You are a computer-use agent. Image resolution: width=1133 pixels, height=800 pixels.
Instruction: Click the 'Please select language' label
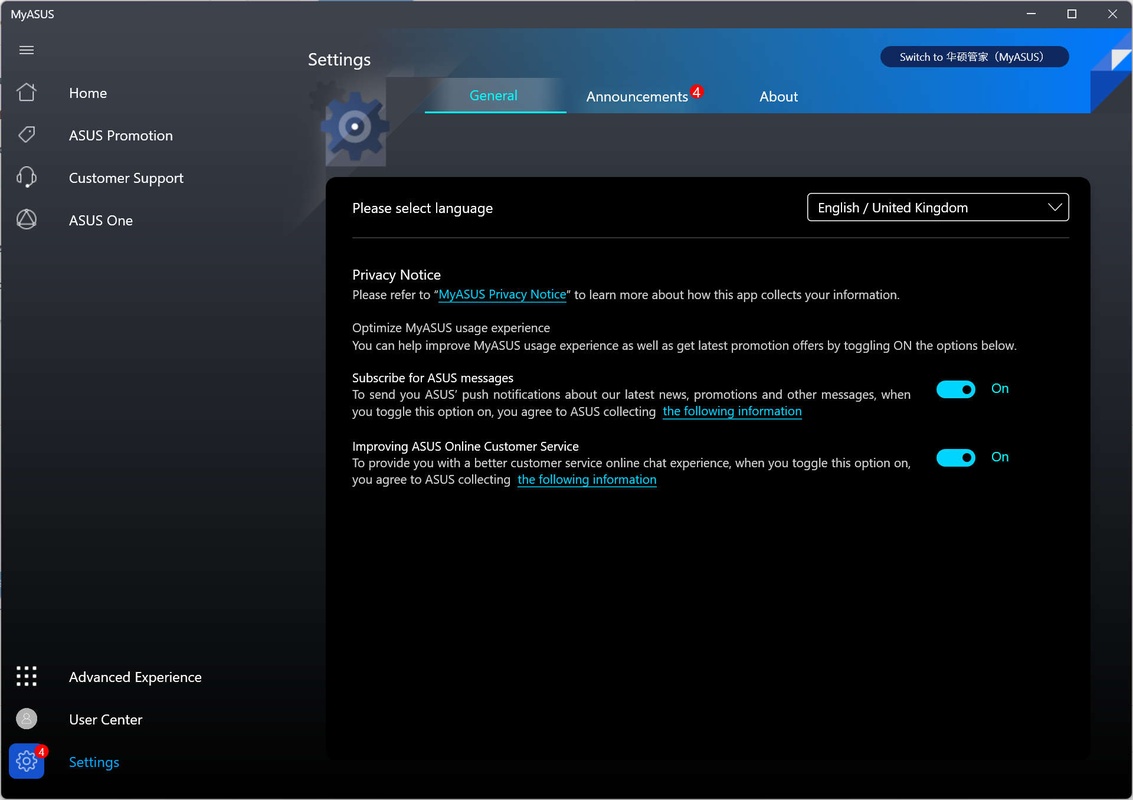tap(422, 209)
